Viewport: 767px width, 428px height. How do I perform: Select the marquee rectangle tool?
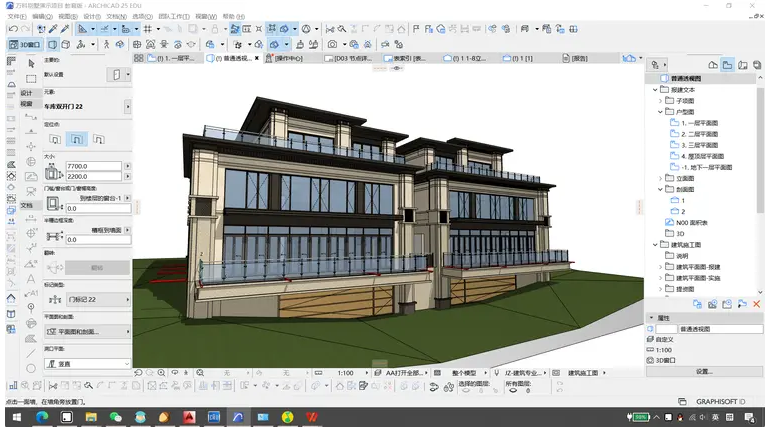pos(31,79)
